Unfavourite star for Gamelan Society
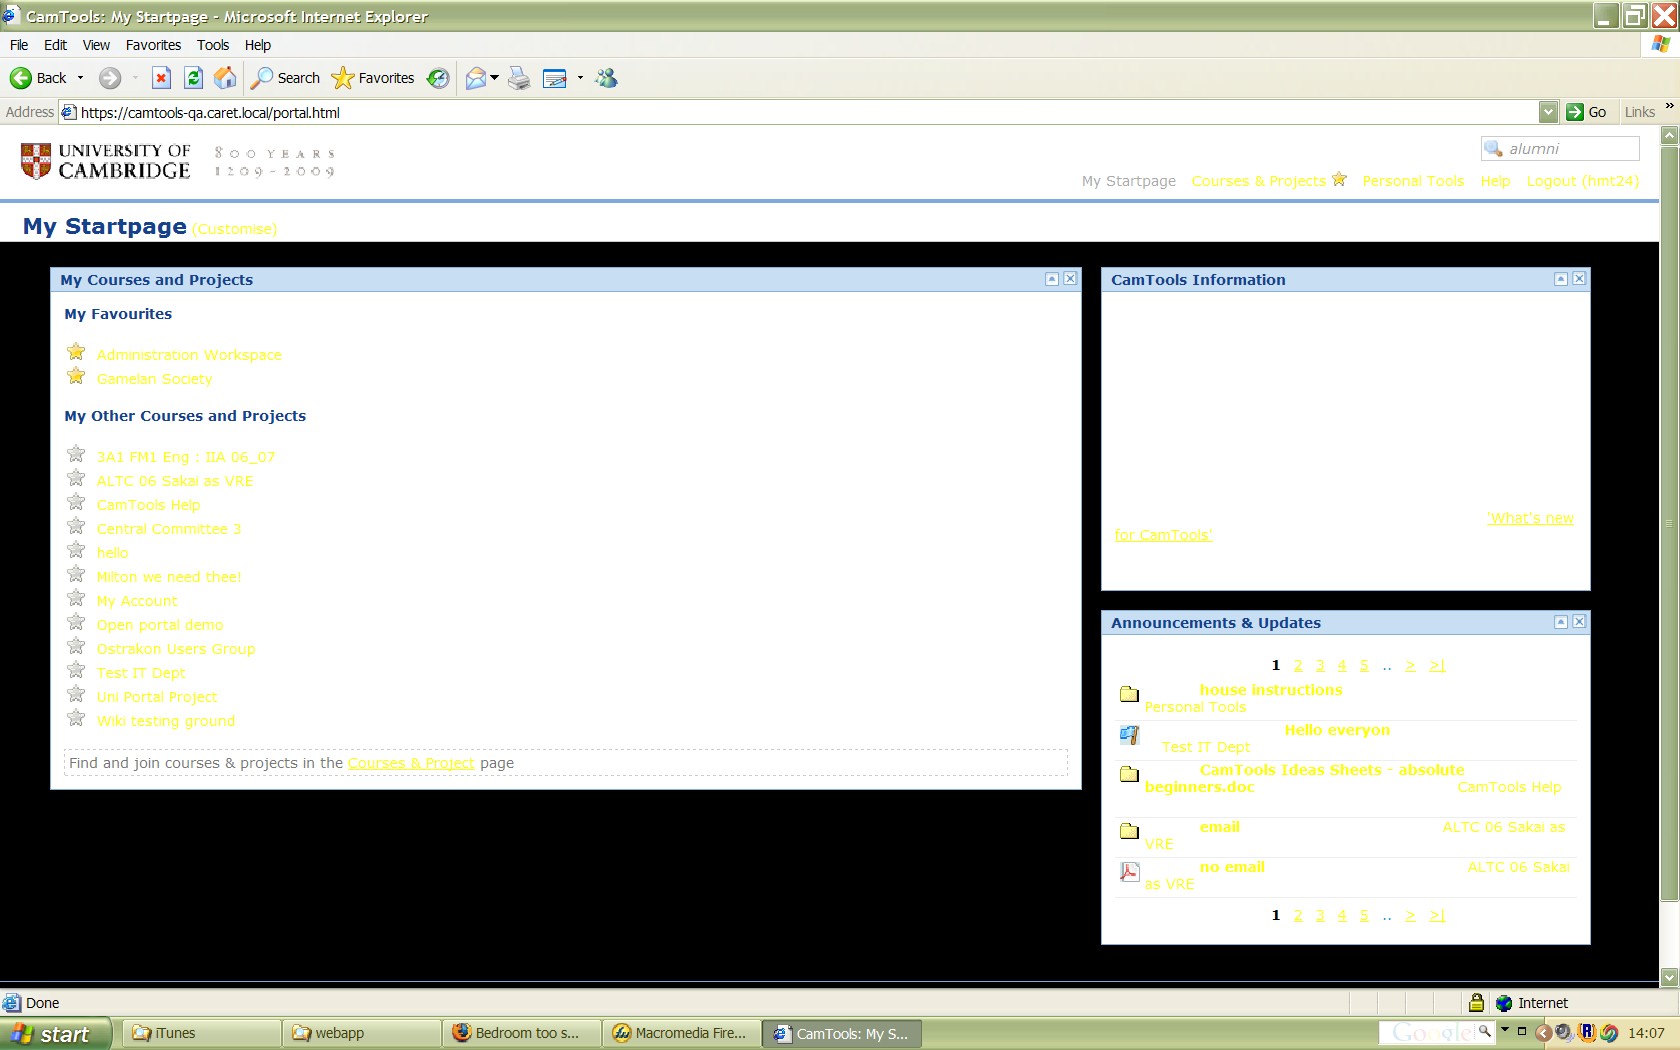Screen dimensions: 1680x1050 [76, 376]
